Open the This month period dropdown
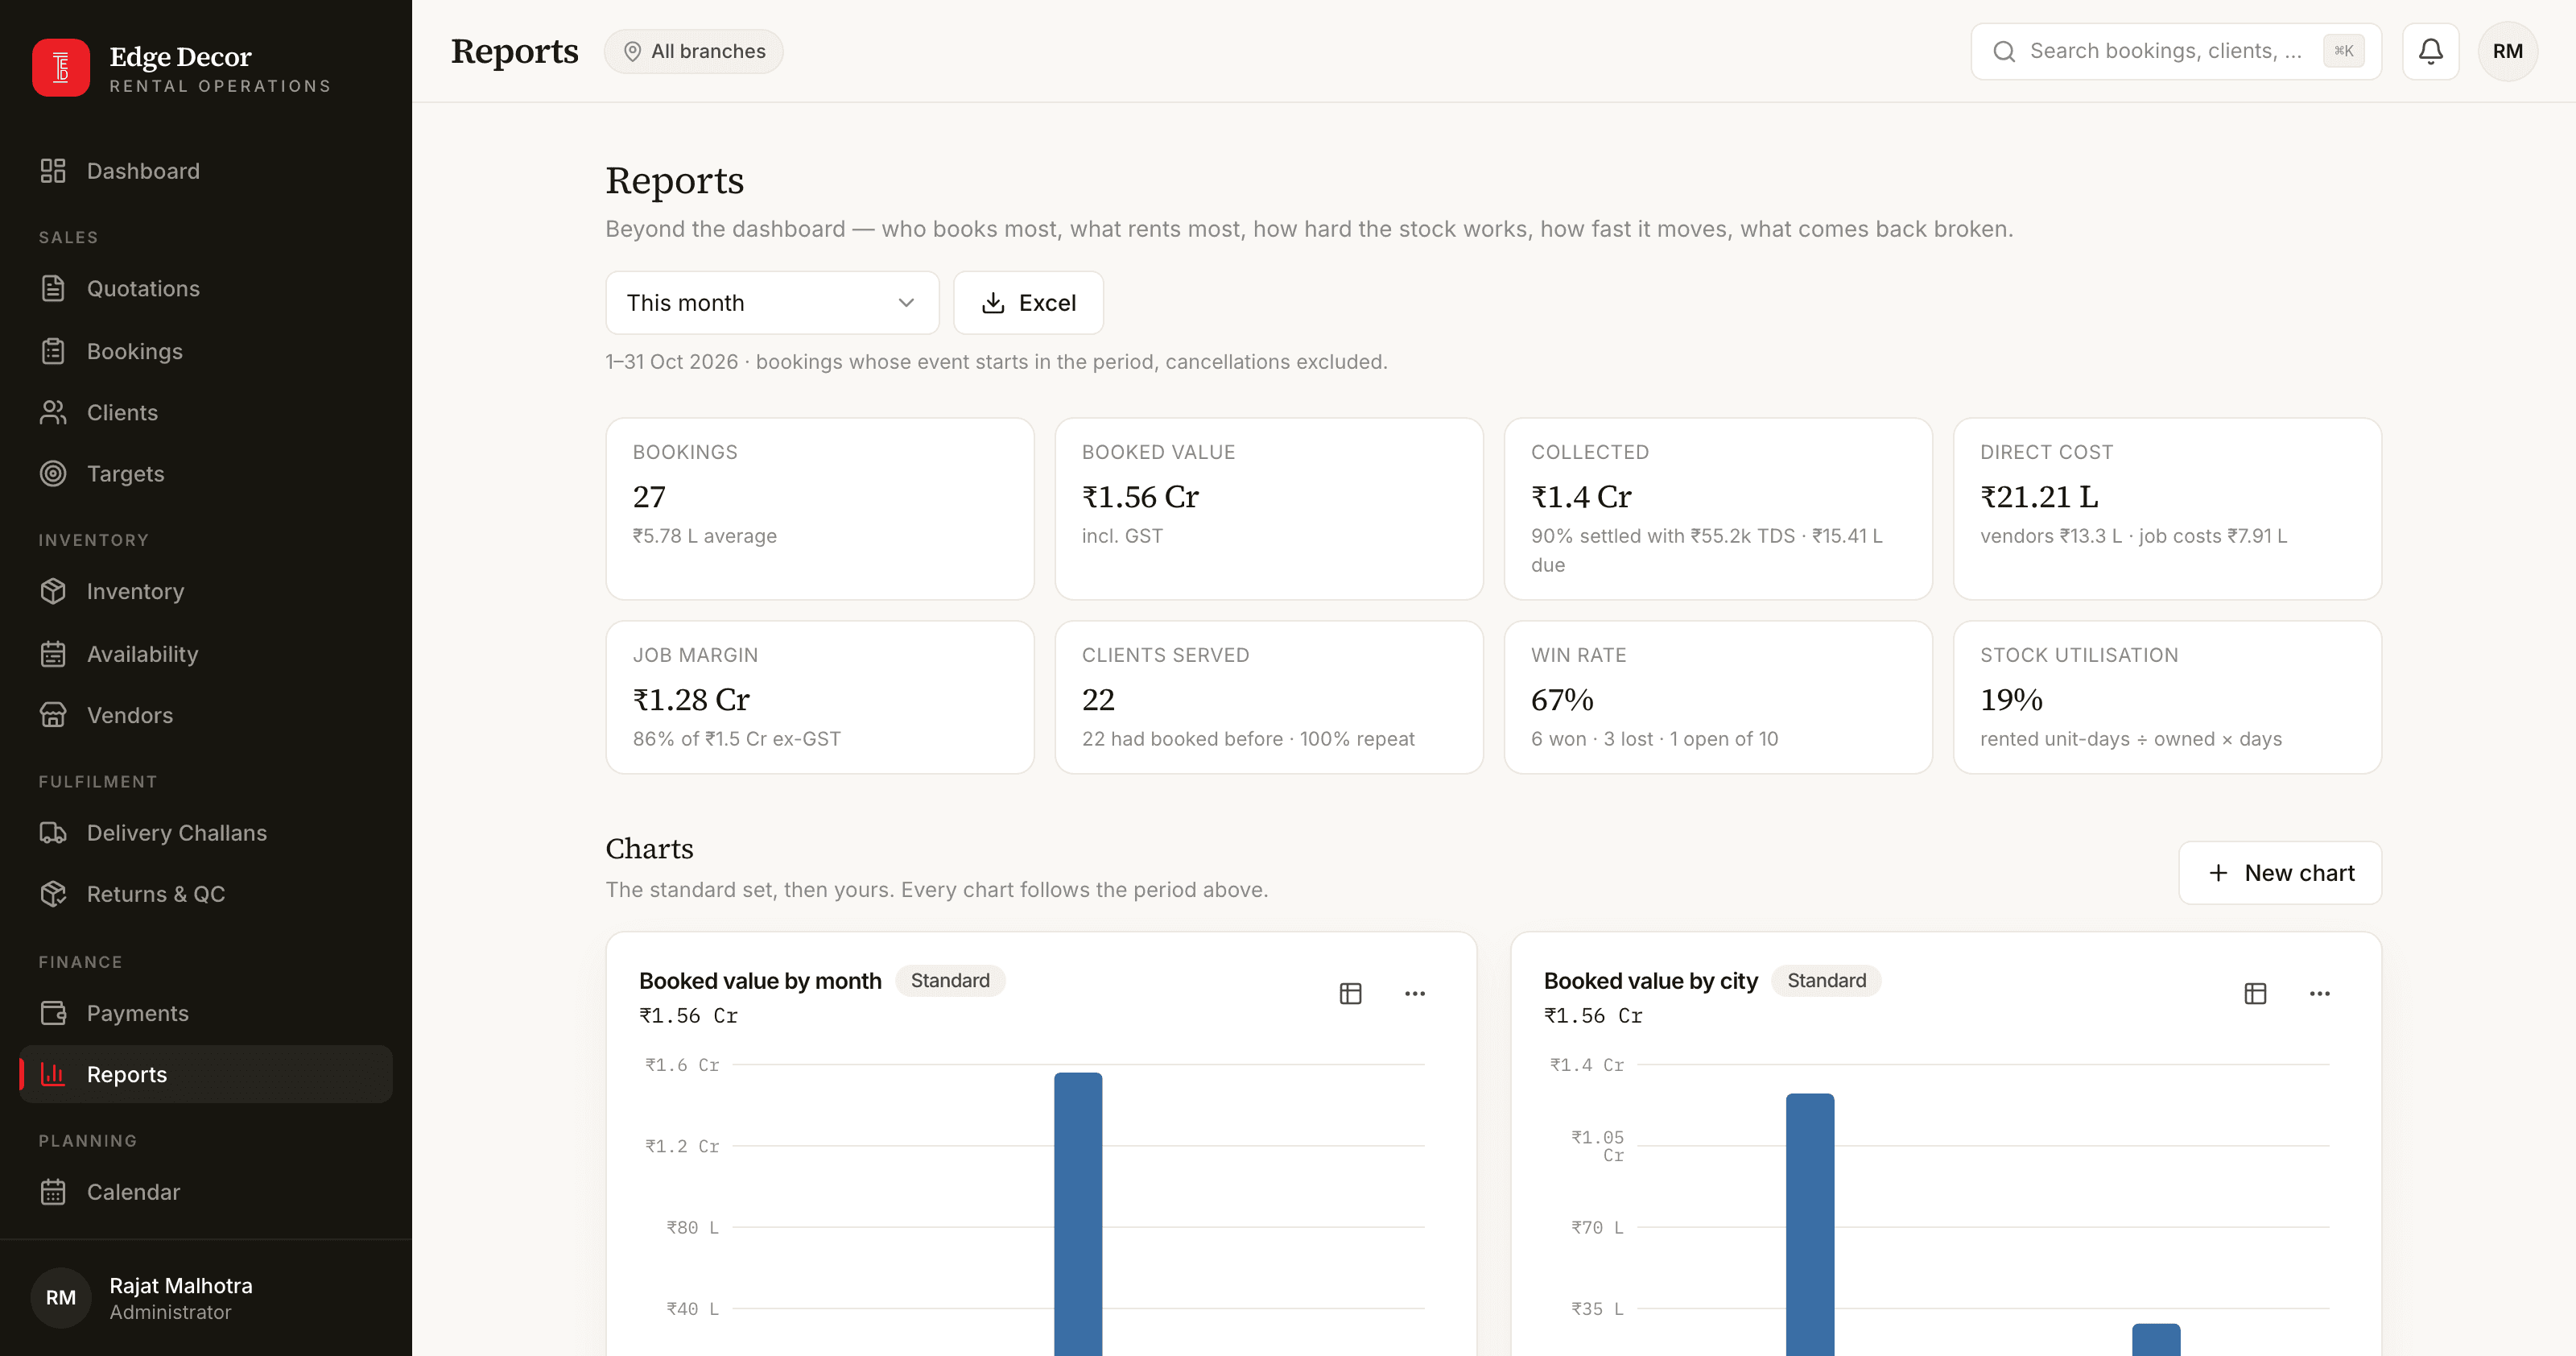 tap(772, 303)
